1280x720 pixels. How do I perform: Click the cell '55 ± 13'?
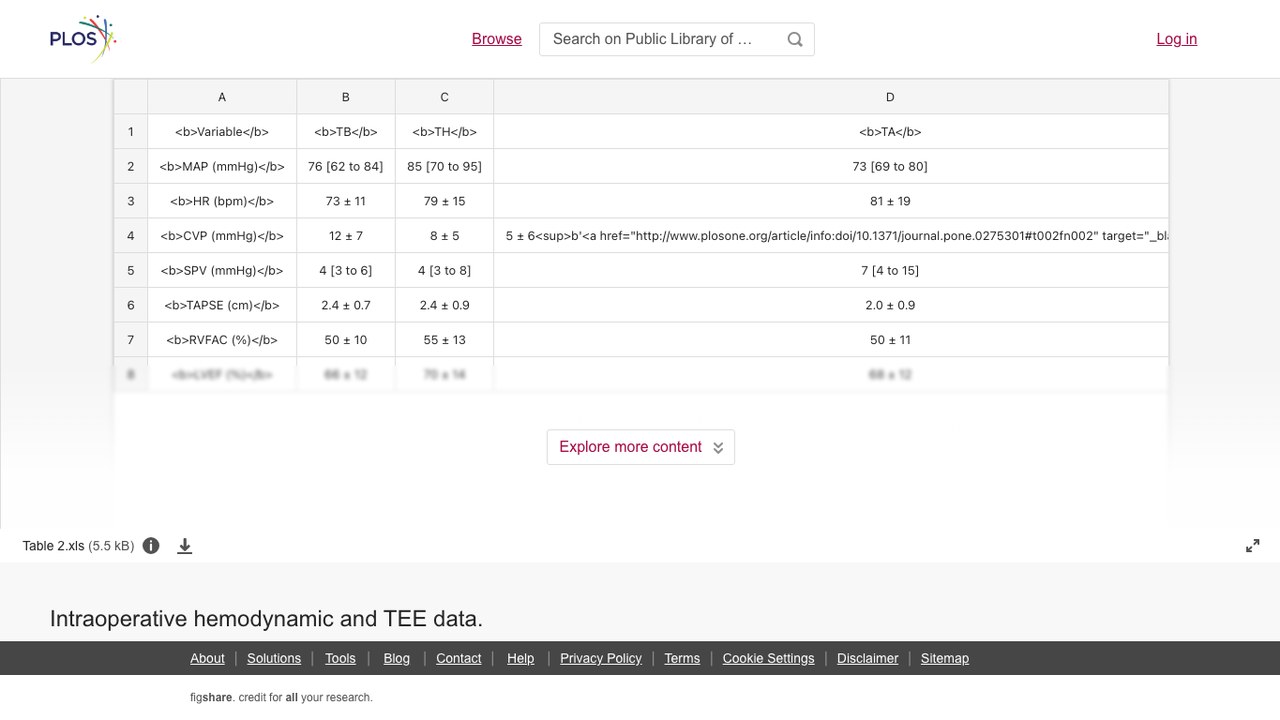tap(444, 340)
